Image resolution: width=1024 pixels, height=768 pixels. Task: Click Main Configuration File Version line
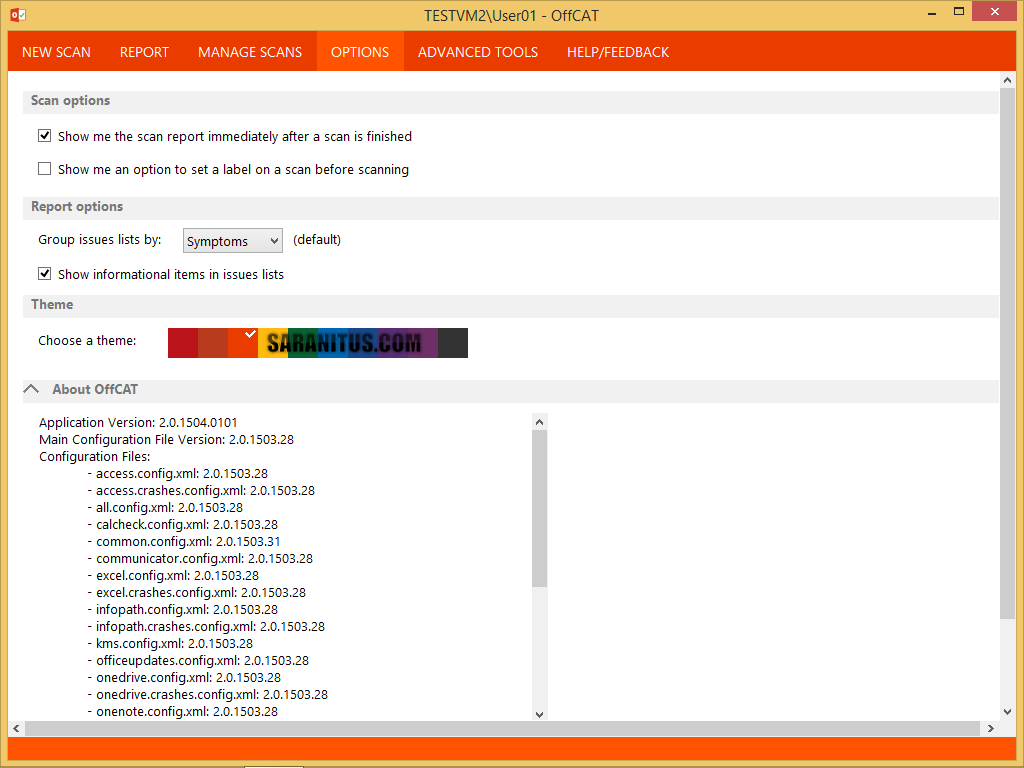167,440
